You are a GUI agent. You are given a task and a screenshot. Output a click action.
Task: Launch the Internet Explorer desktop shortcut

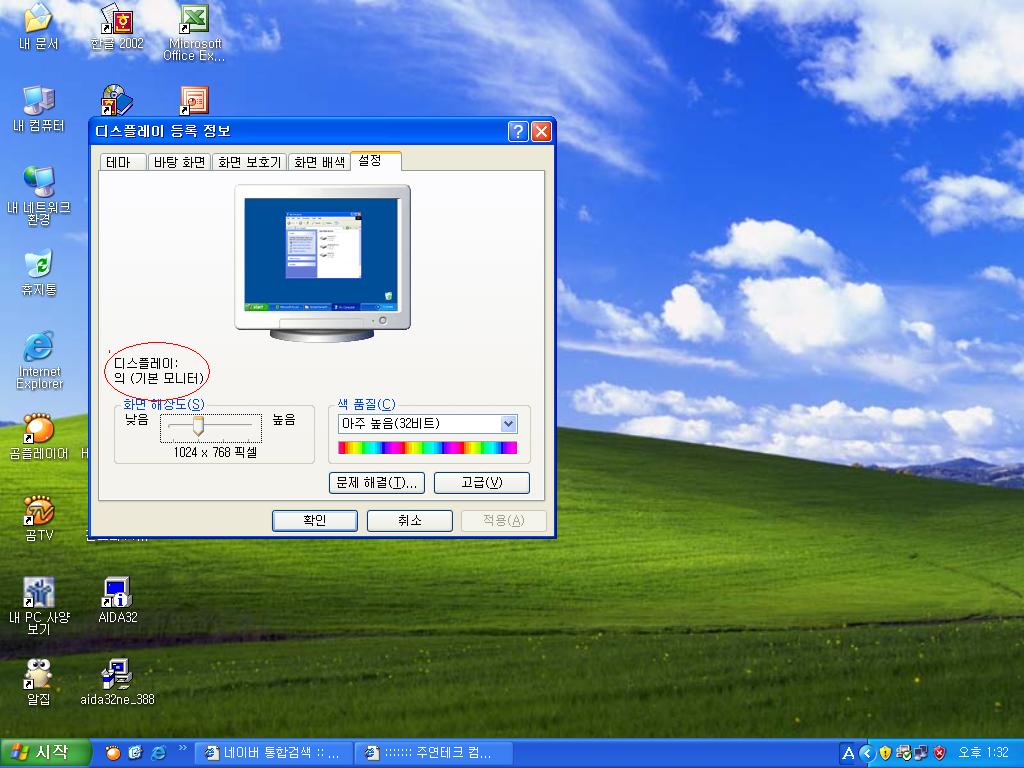coord(38,348)
